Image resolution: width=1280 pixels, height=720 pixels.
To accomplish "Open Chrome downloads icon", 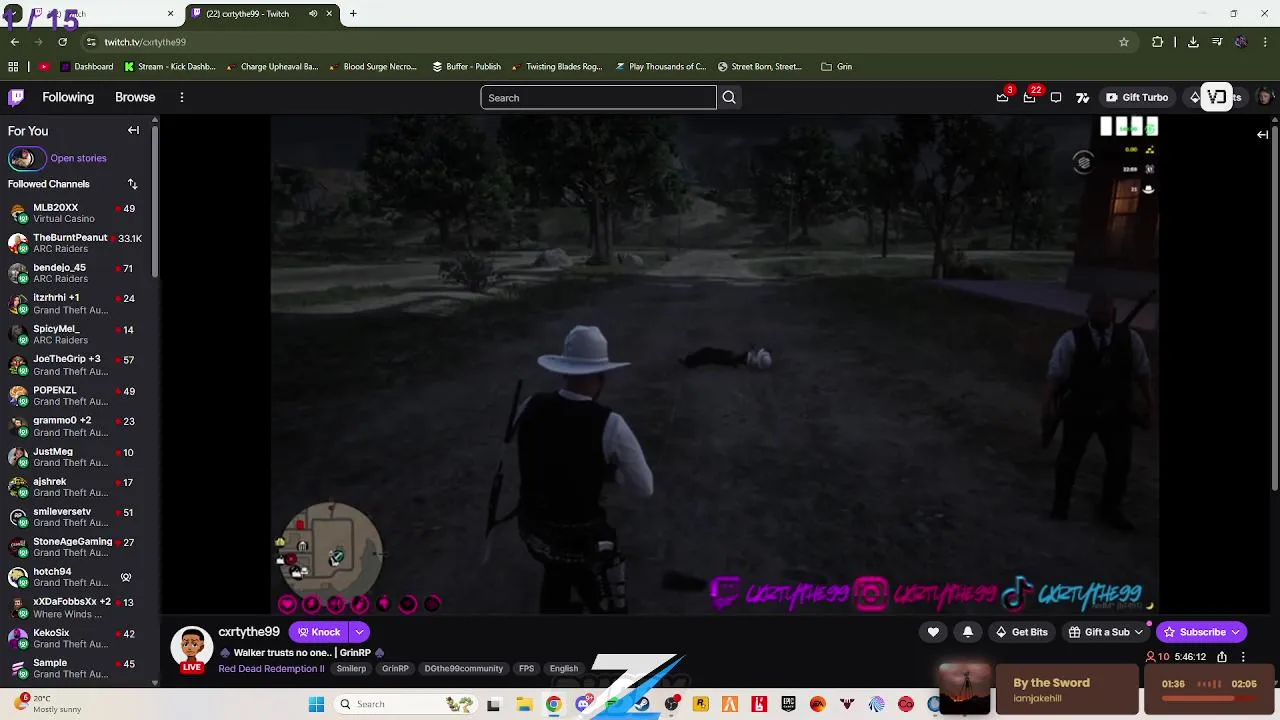I will (x=1193, y=42).
